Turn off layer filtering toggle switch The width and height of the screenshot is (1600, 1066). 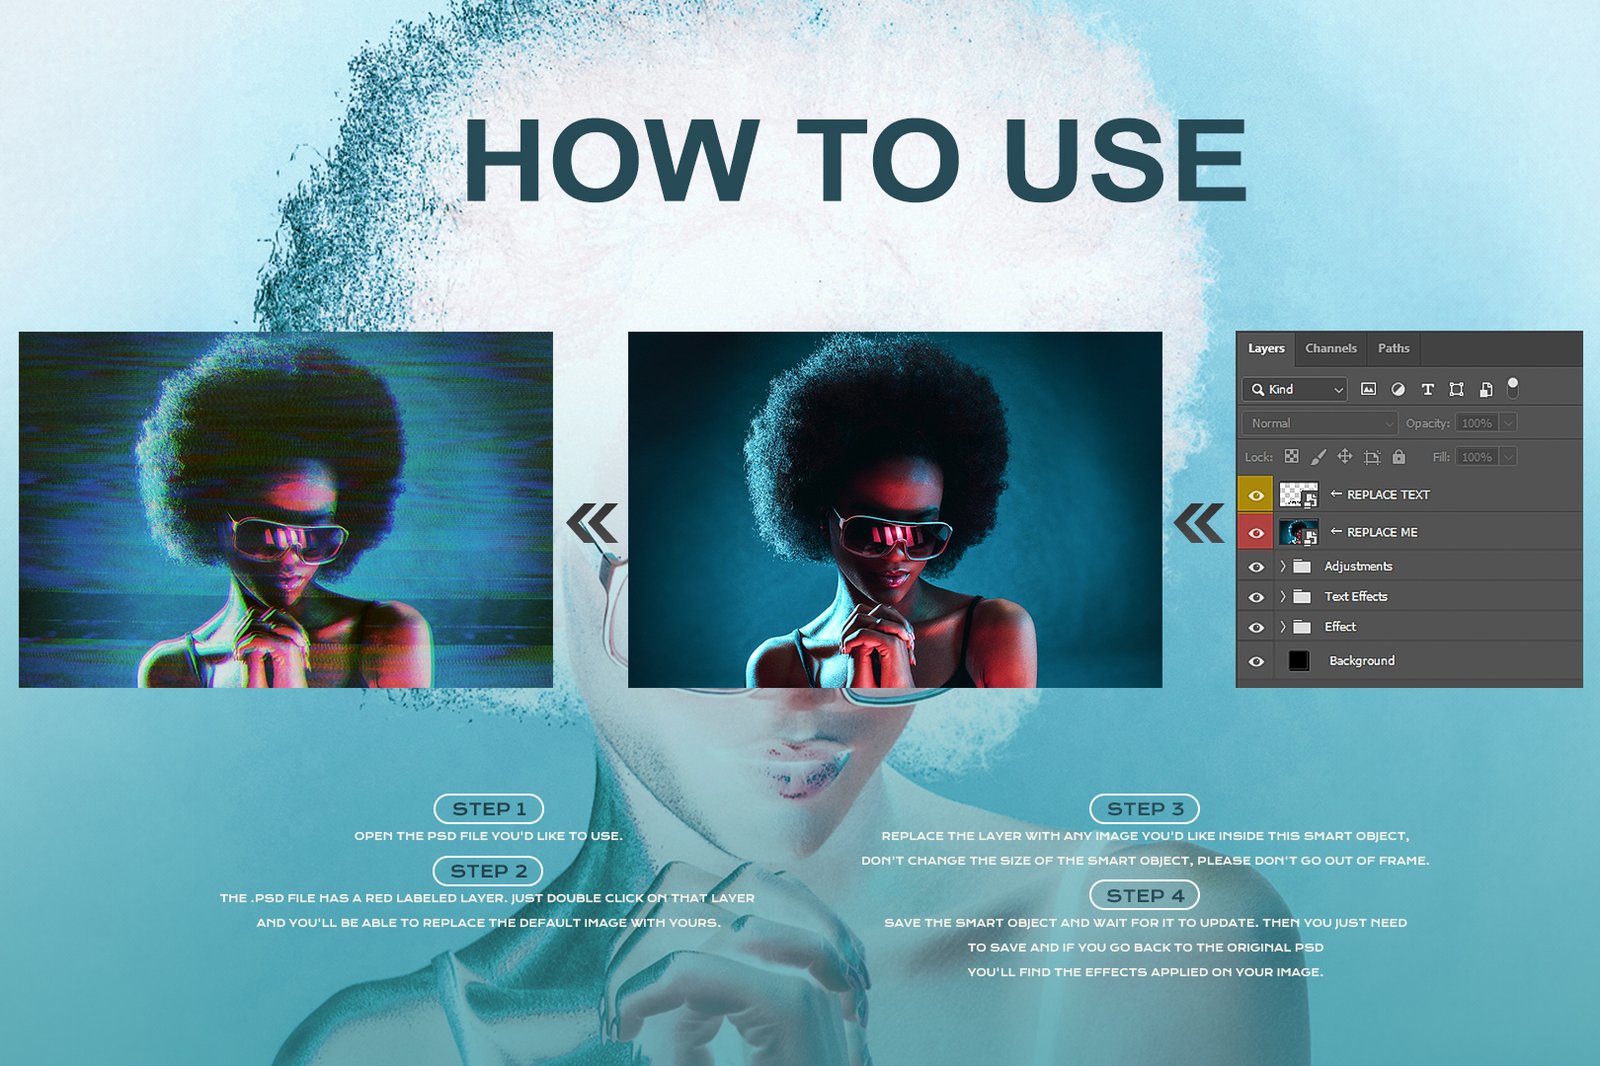pos(1513,387)
